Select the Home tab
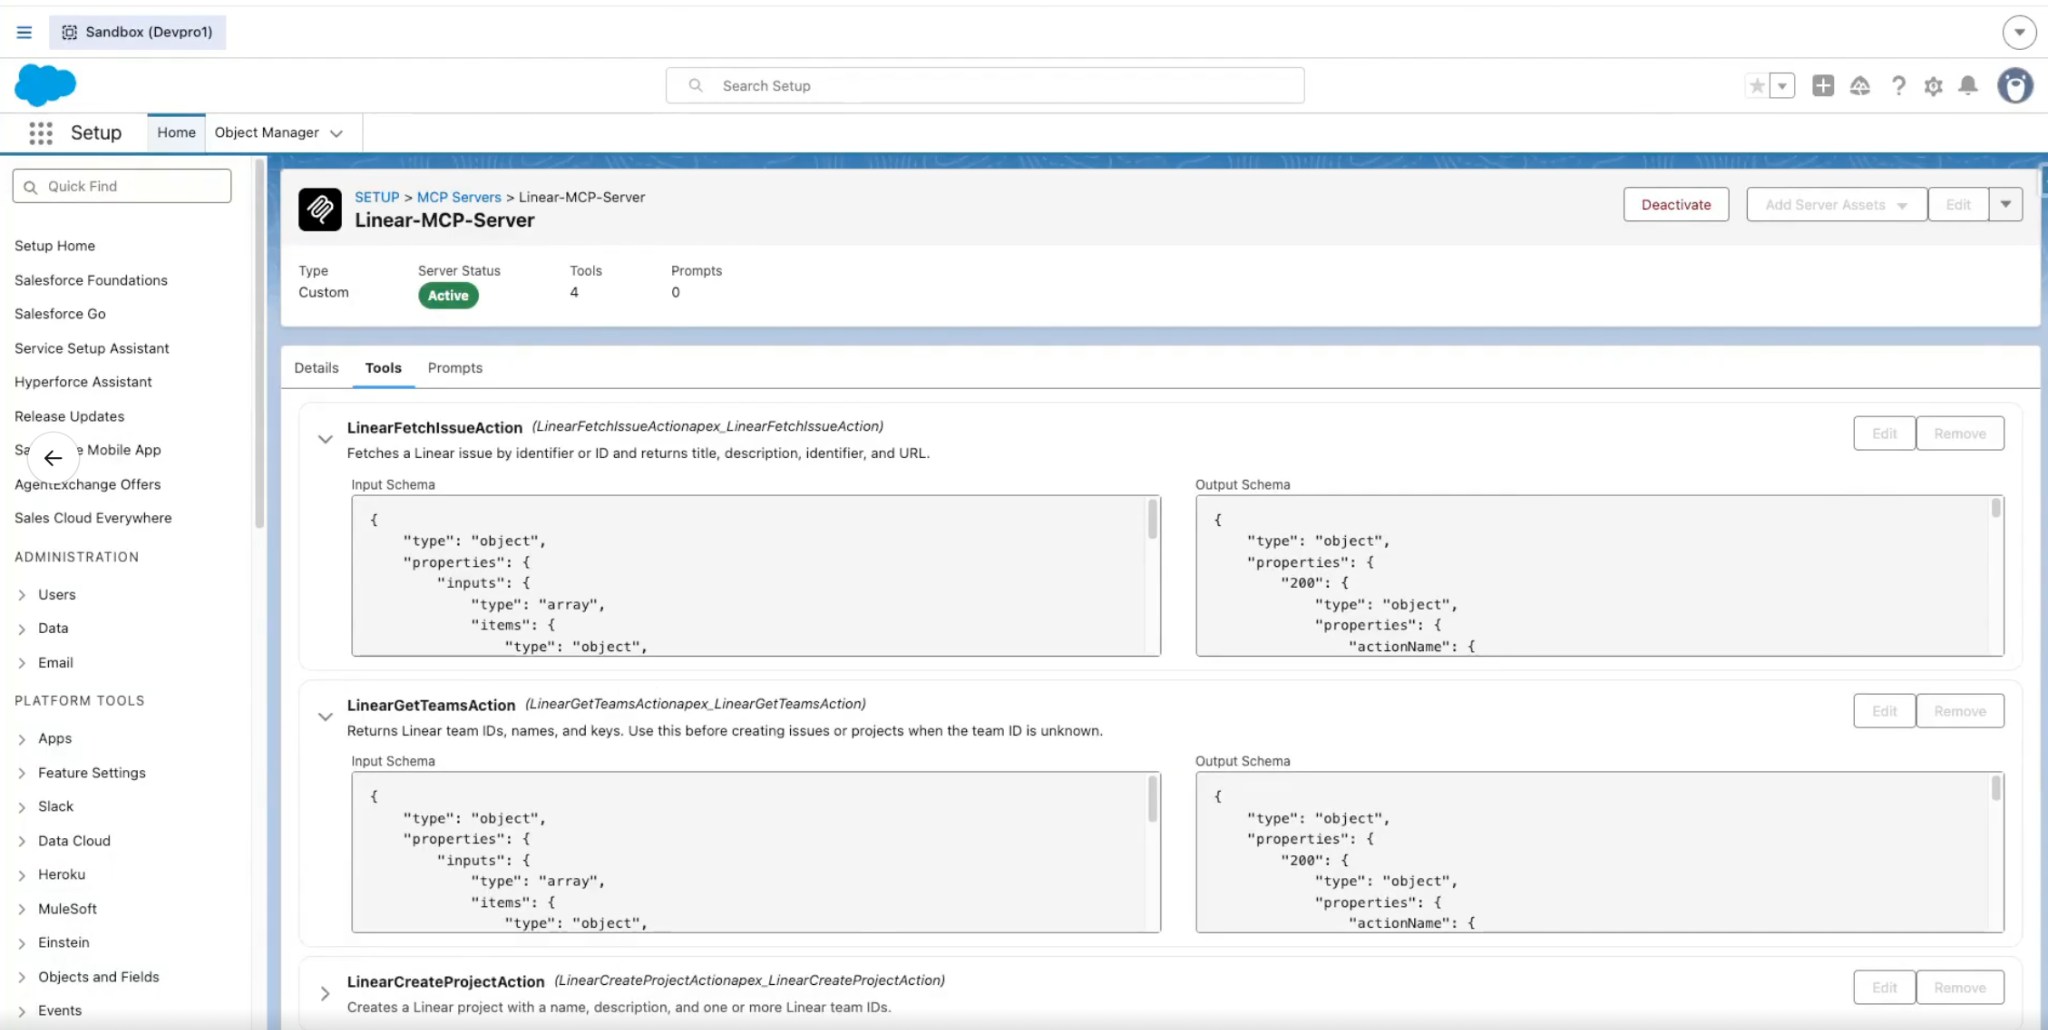The width and height of the screenshot is (2048, 1030). click(176, 133)
